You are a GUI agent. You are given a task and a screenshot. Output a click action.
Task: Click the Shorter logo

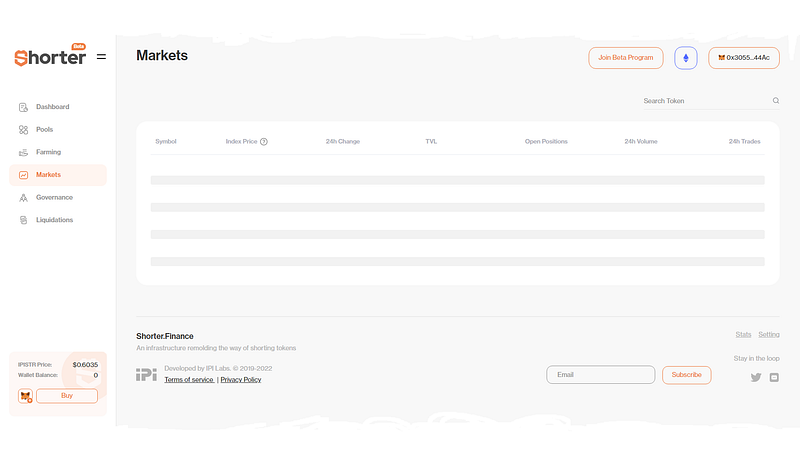tap(50, 56)
